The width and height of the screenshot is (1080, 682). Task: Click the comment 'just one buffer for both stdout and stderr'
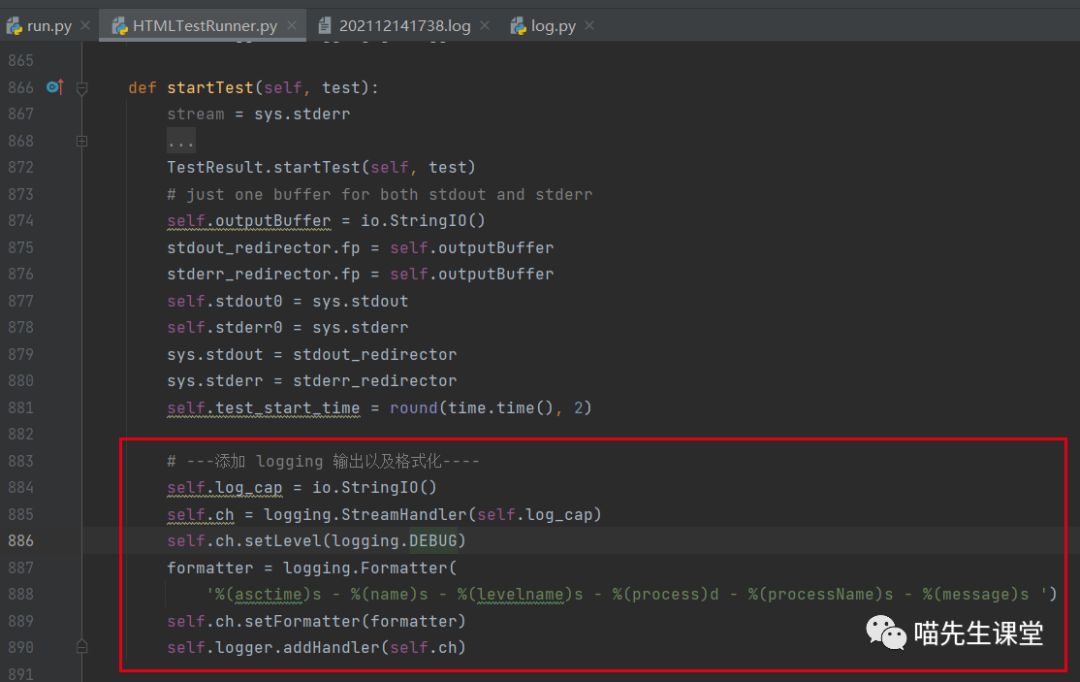389,195
